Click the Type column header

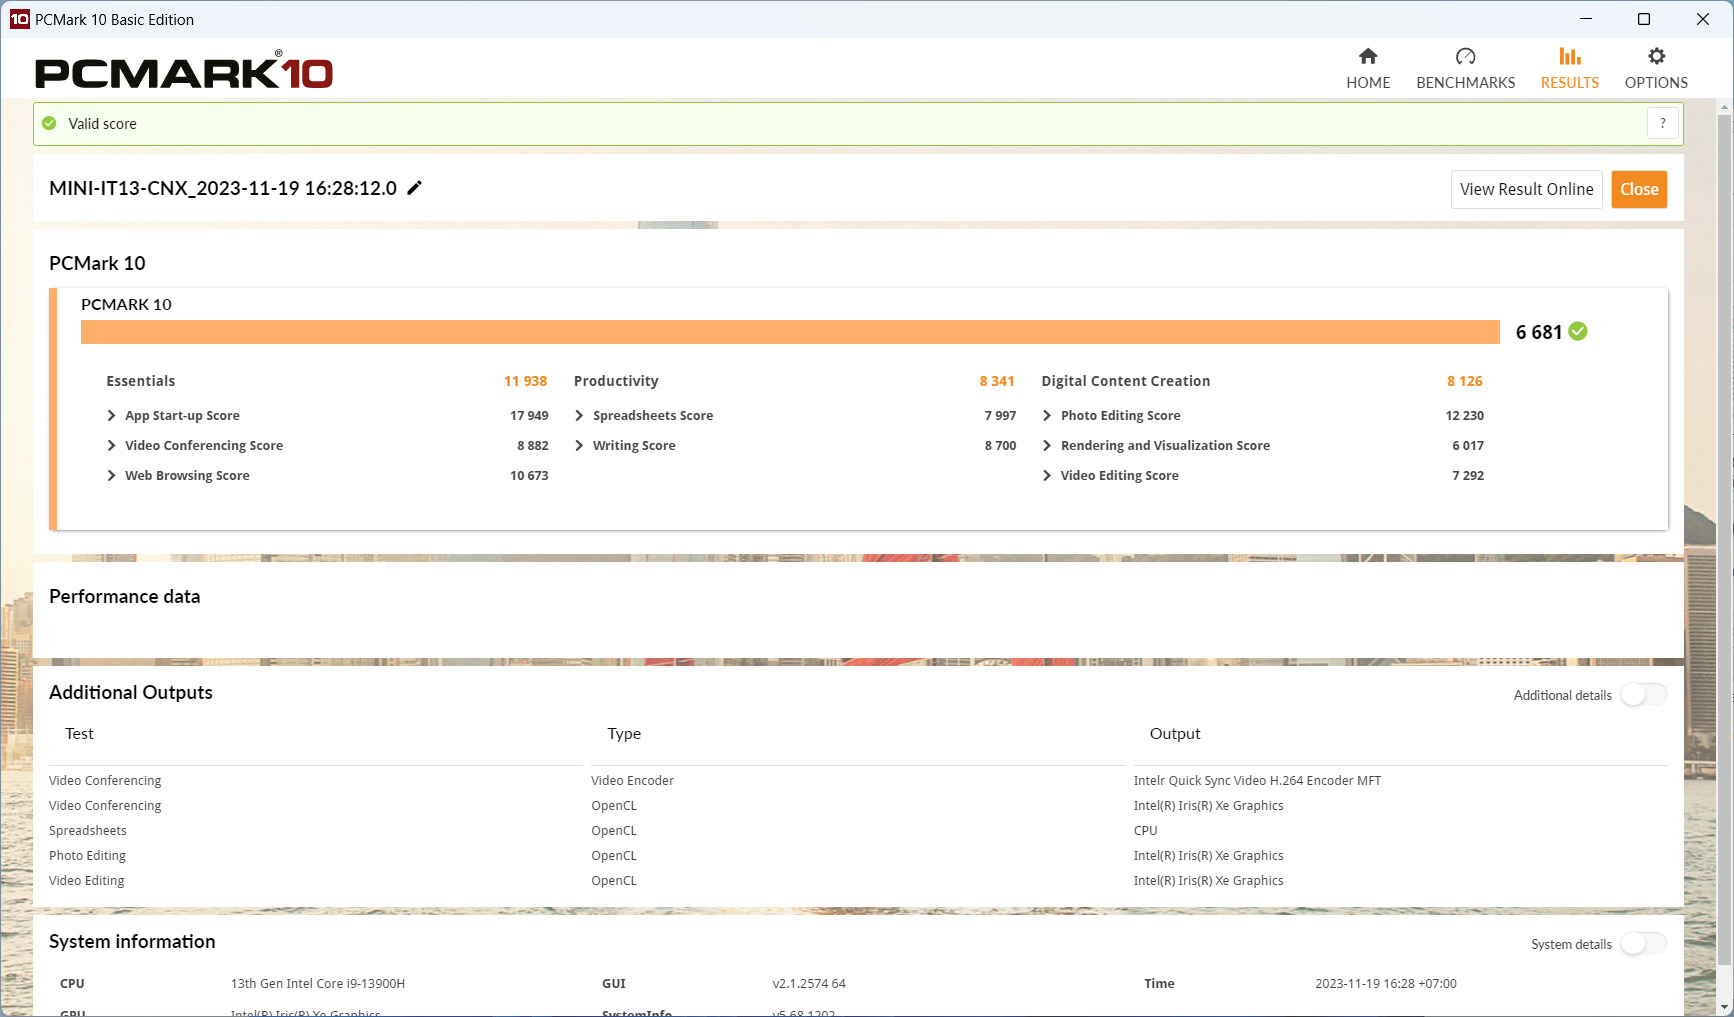(624, 734)
